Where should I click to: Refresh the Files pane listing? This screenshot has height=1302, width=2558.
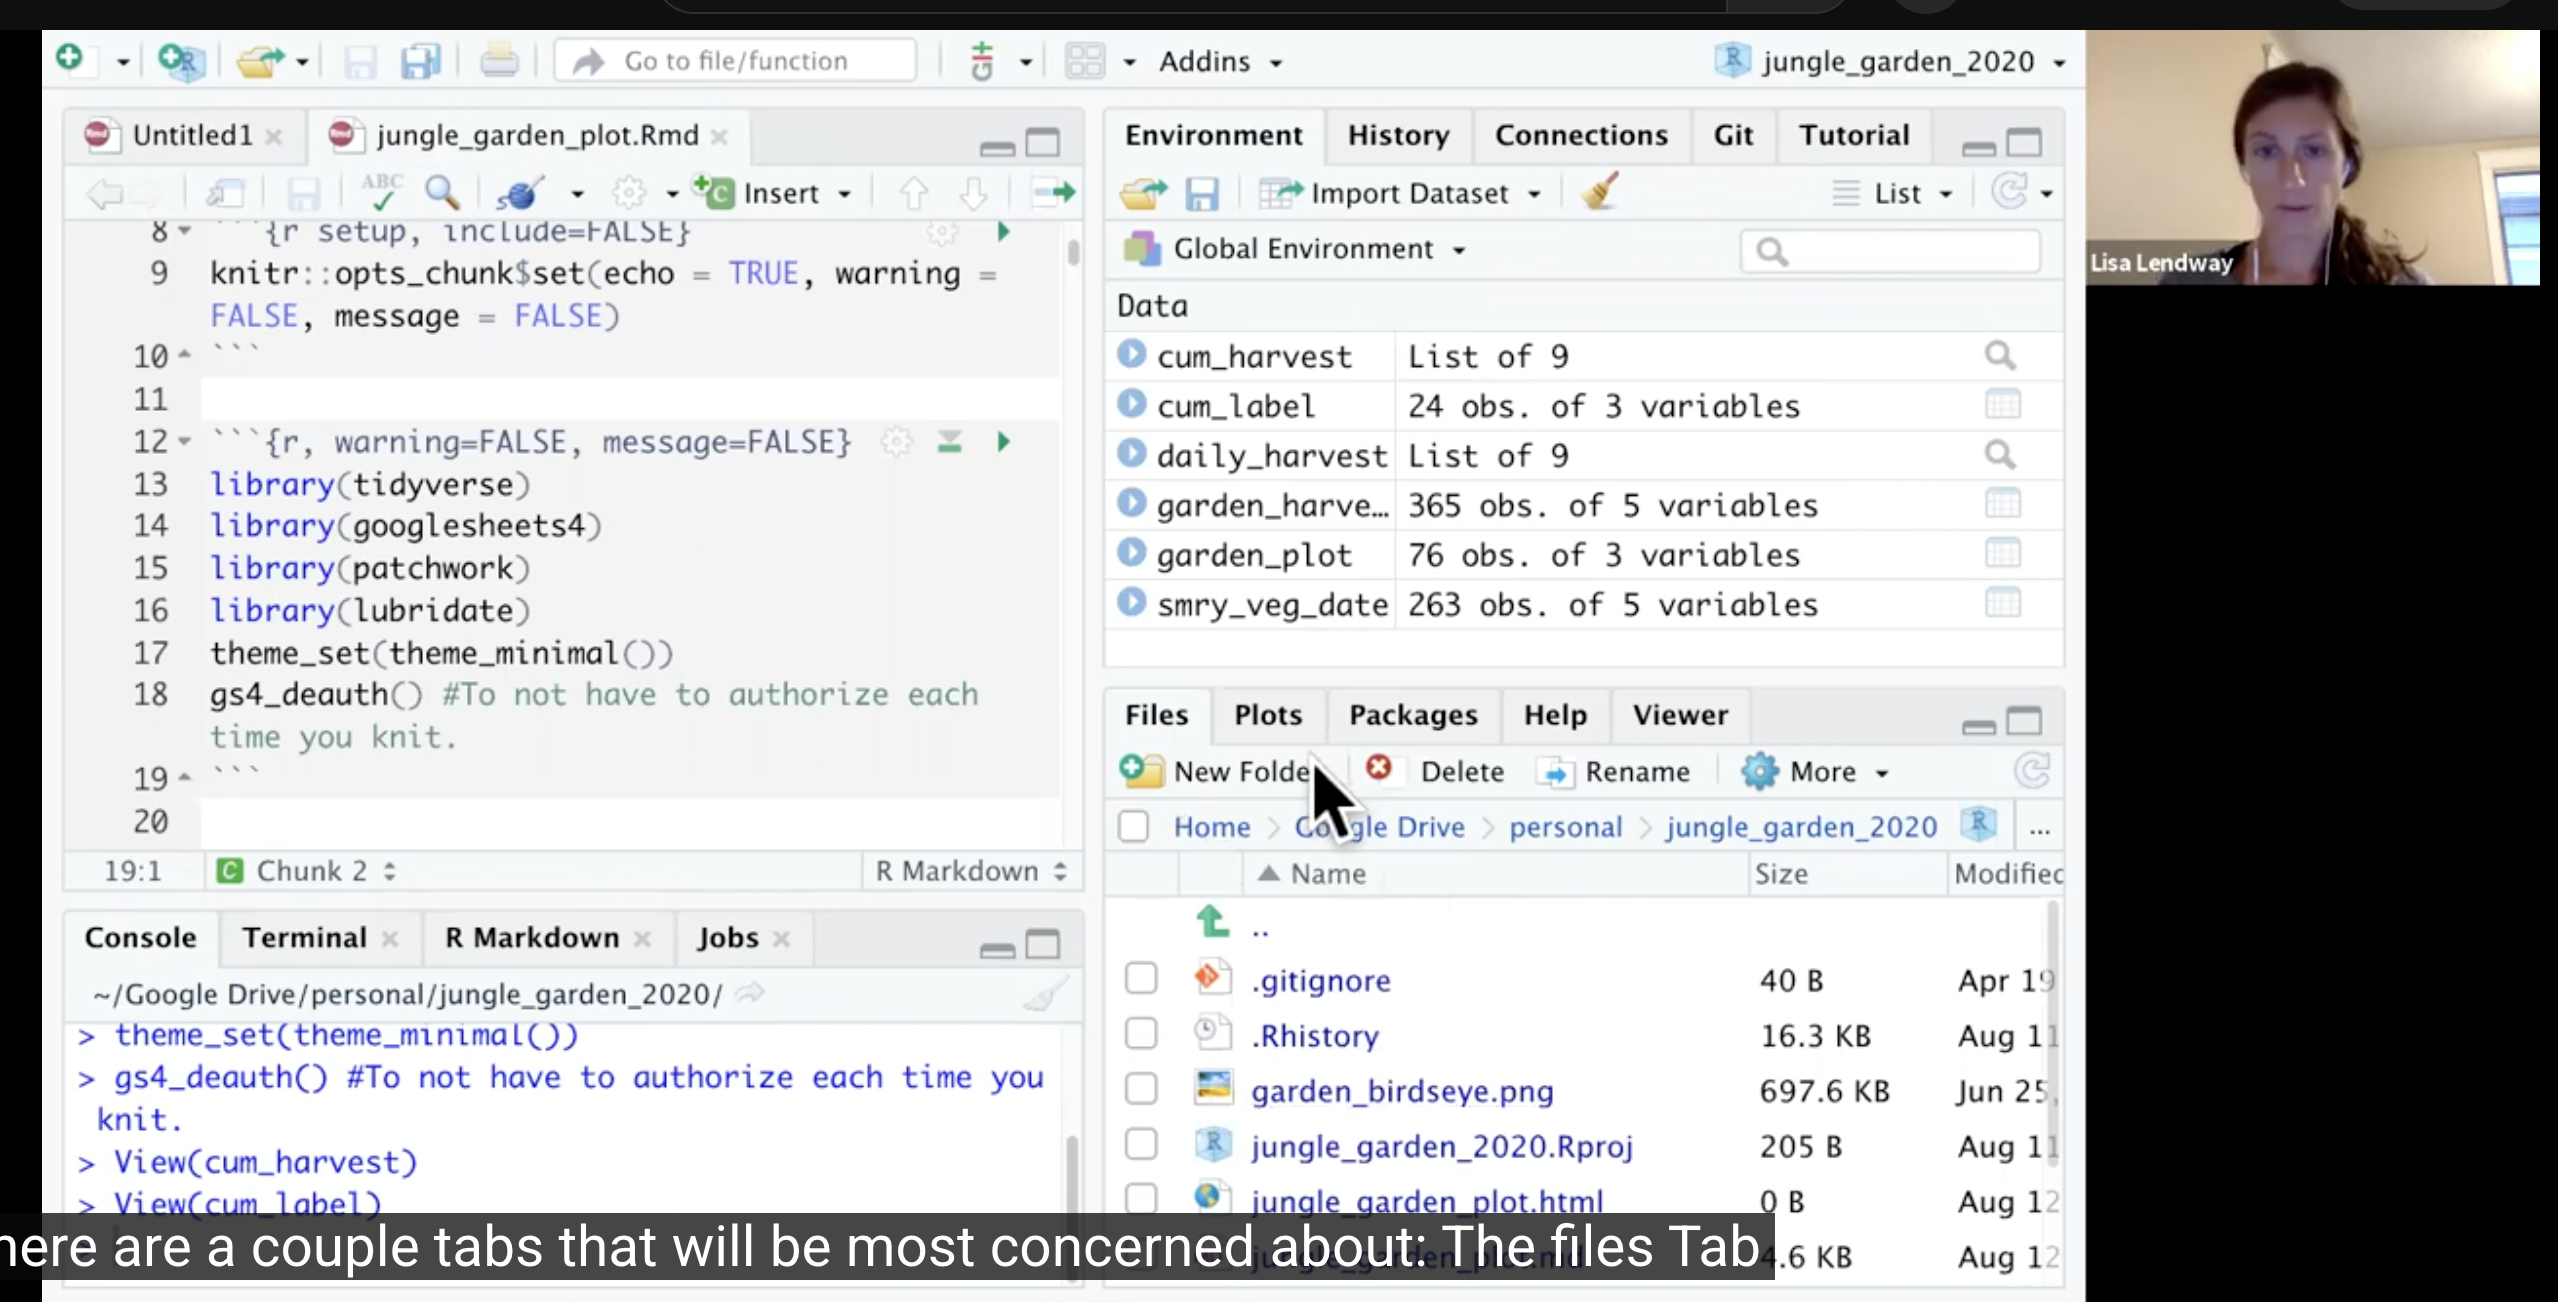[x=2032, y=771]
